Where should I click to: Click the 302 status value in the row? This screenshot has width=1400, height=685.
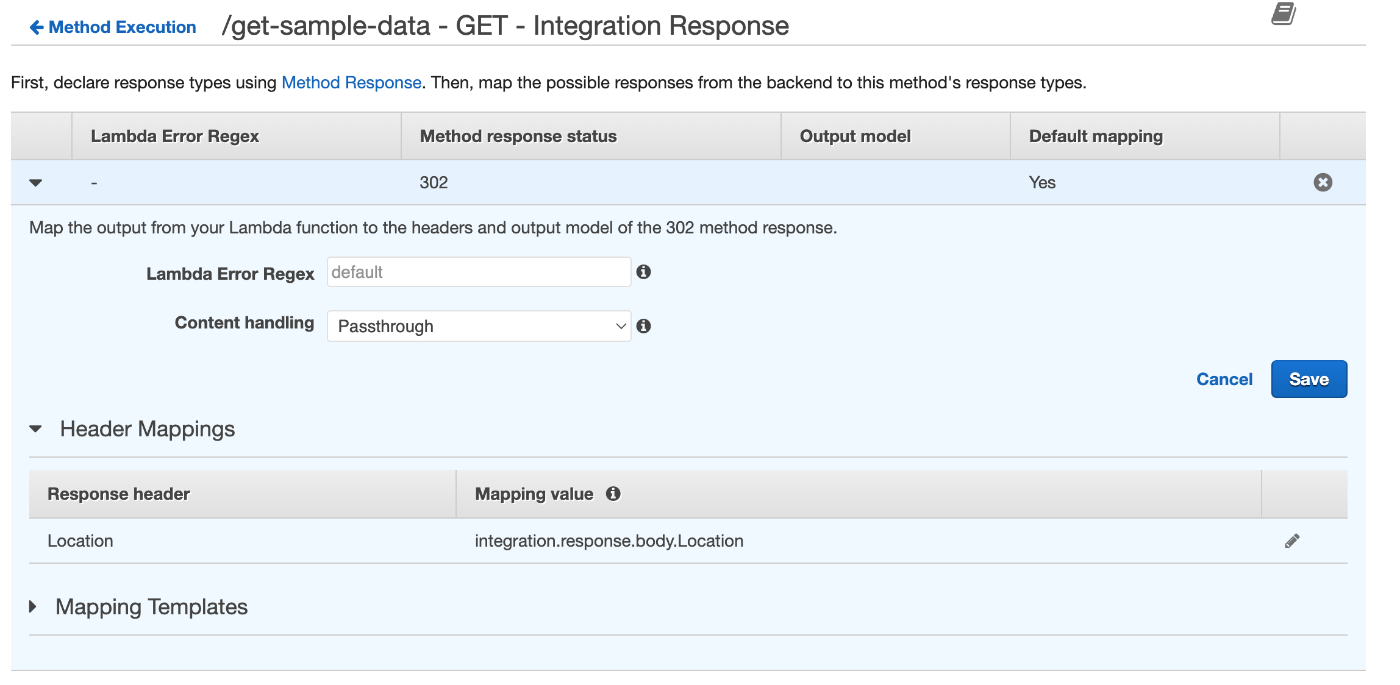(434, 182)
